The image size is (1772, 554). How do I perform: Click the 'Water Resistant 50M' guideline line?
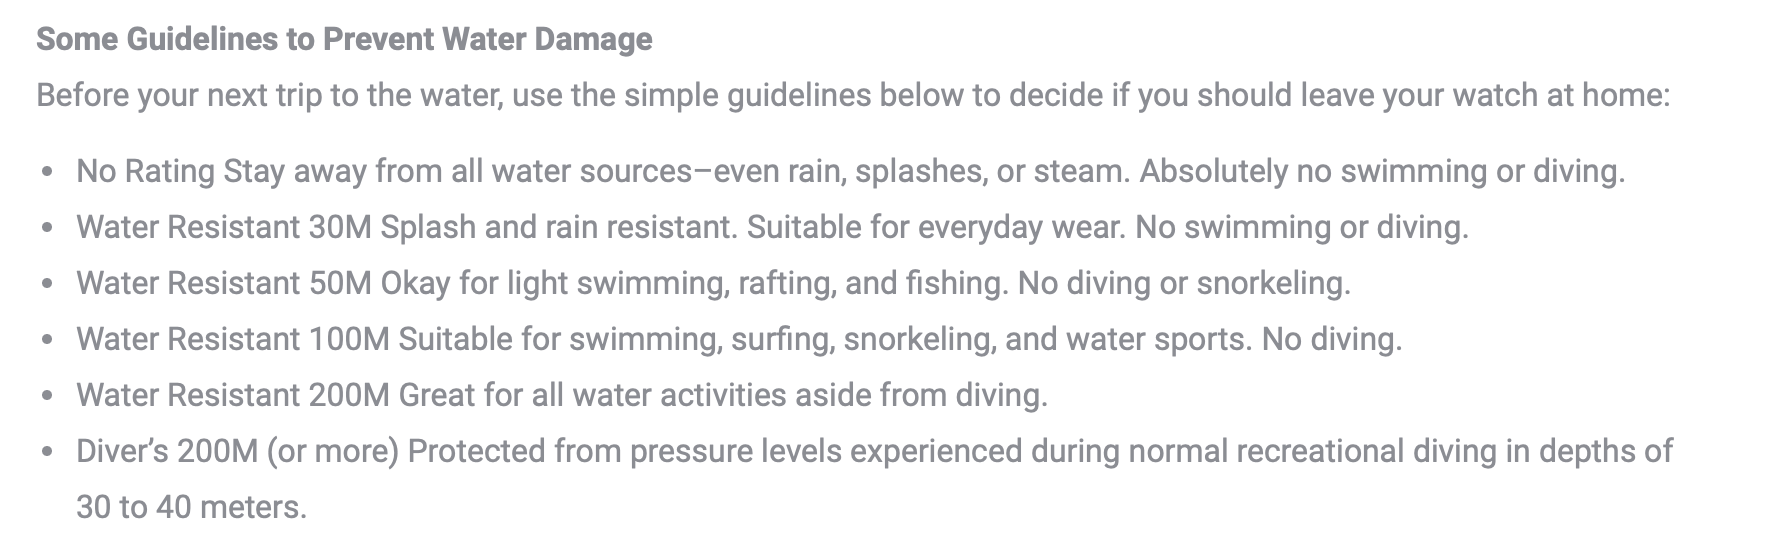click(713, 284)
